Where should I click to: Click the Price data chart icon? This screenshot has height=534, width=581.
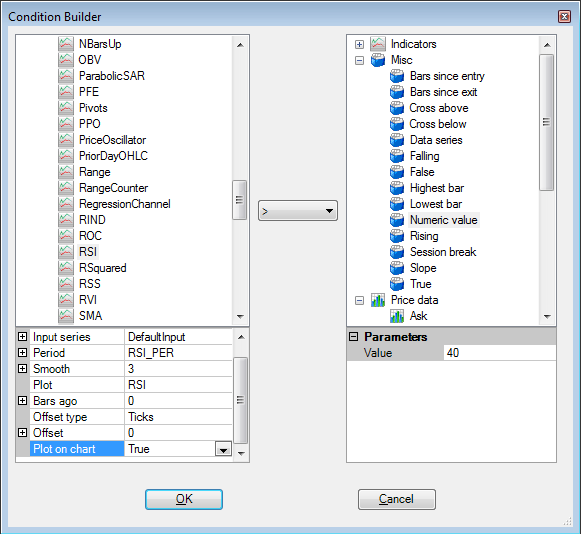click(x=378, y=300)
